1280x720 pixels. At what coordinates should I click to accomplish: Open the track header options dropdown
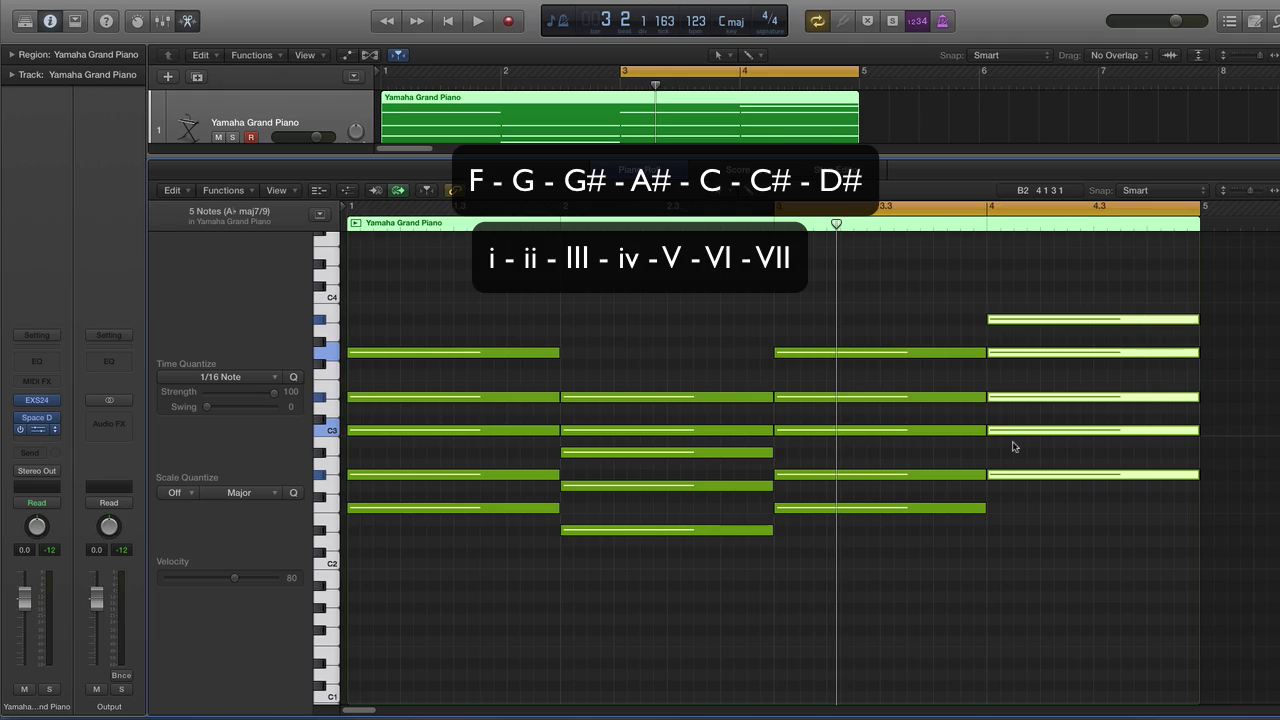[x=353, y=77]
